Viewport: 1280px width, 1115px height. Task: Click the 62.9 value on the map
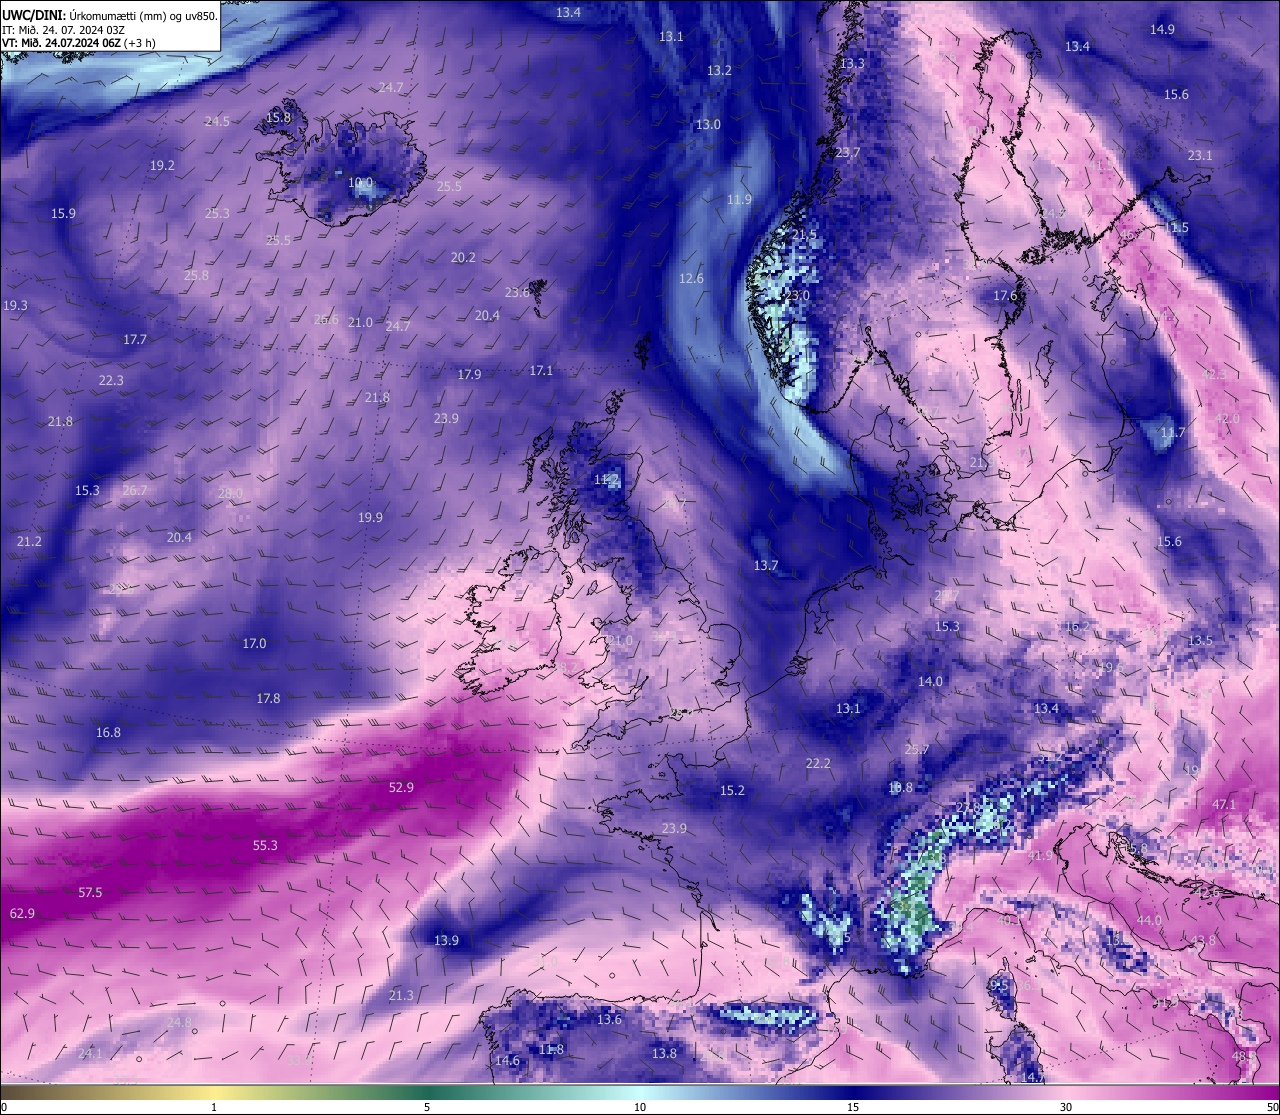(x=22, y=913)
